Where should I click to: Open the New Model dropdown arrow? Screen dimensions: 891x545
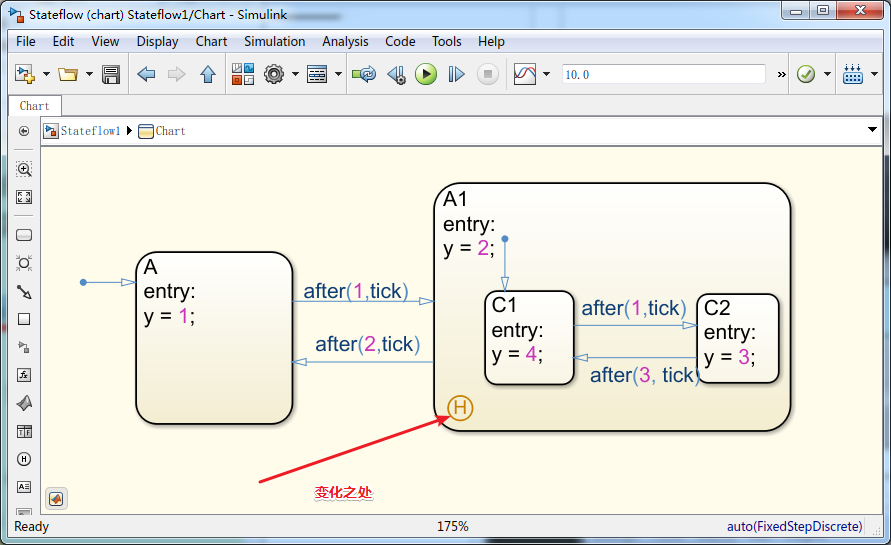point(47,74)
